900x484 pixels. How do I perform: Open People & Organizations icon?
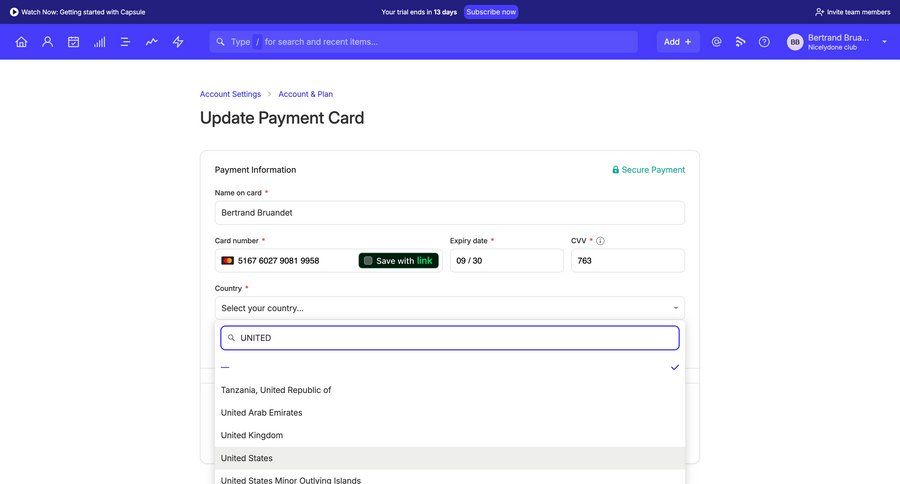[x=47, y=42]
